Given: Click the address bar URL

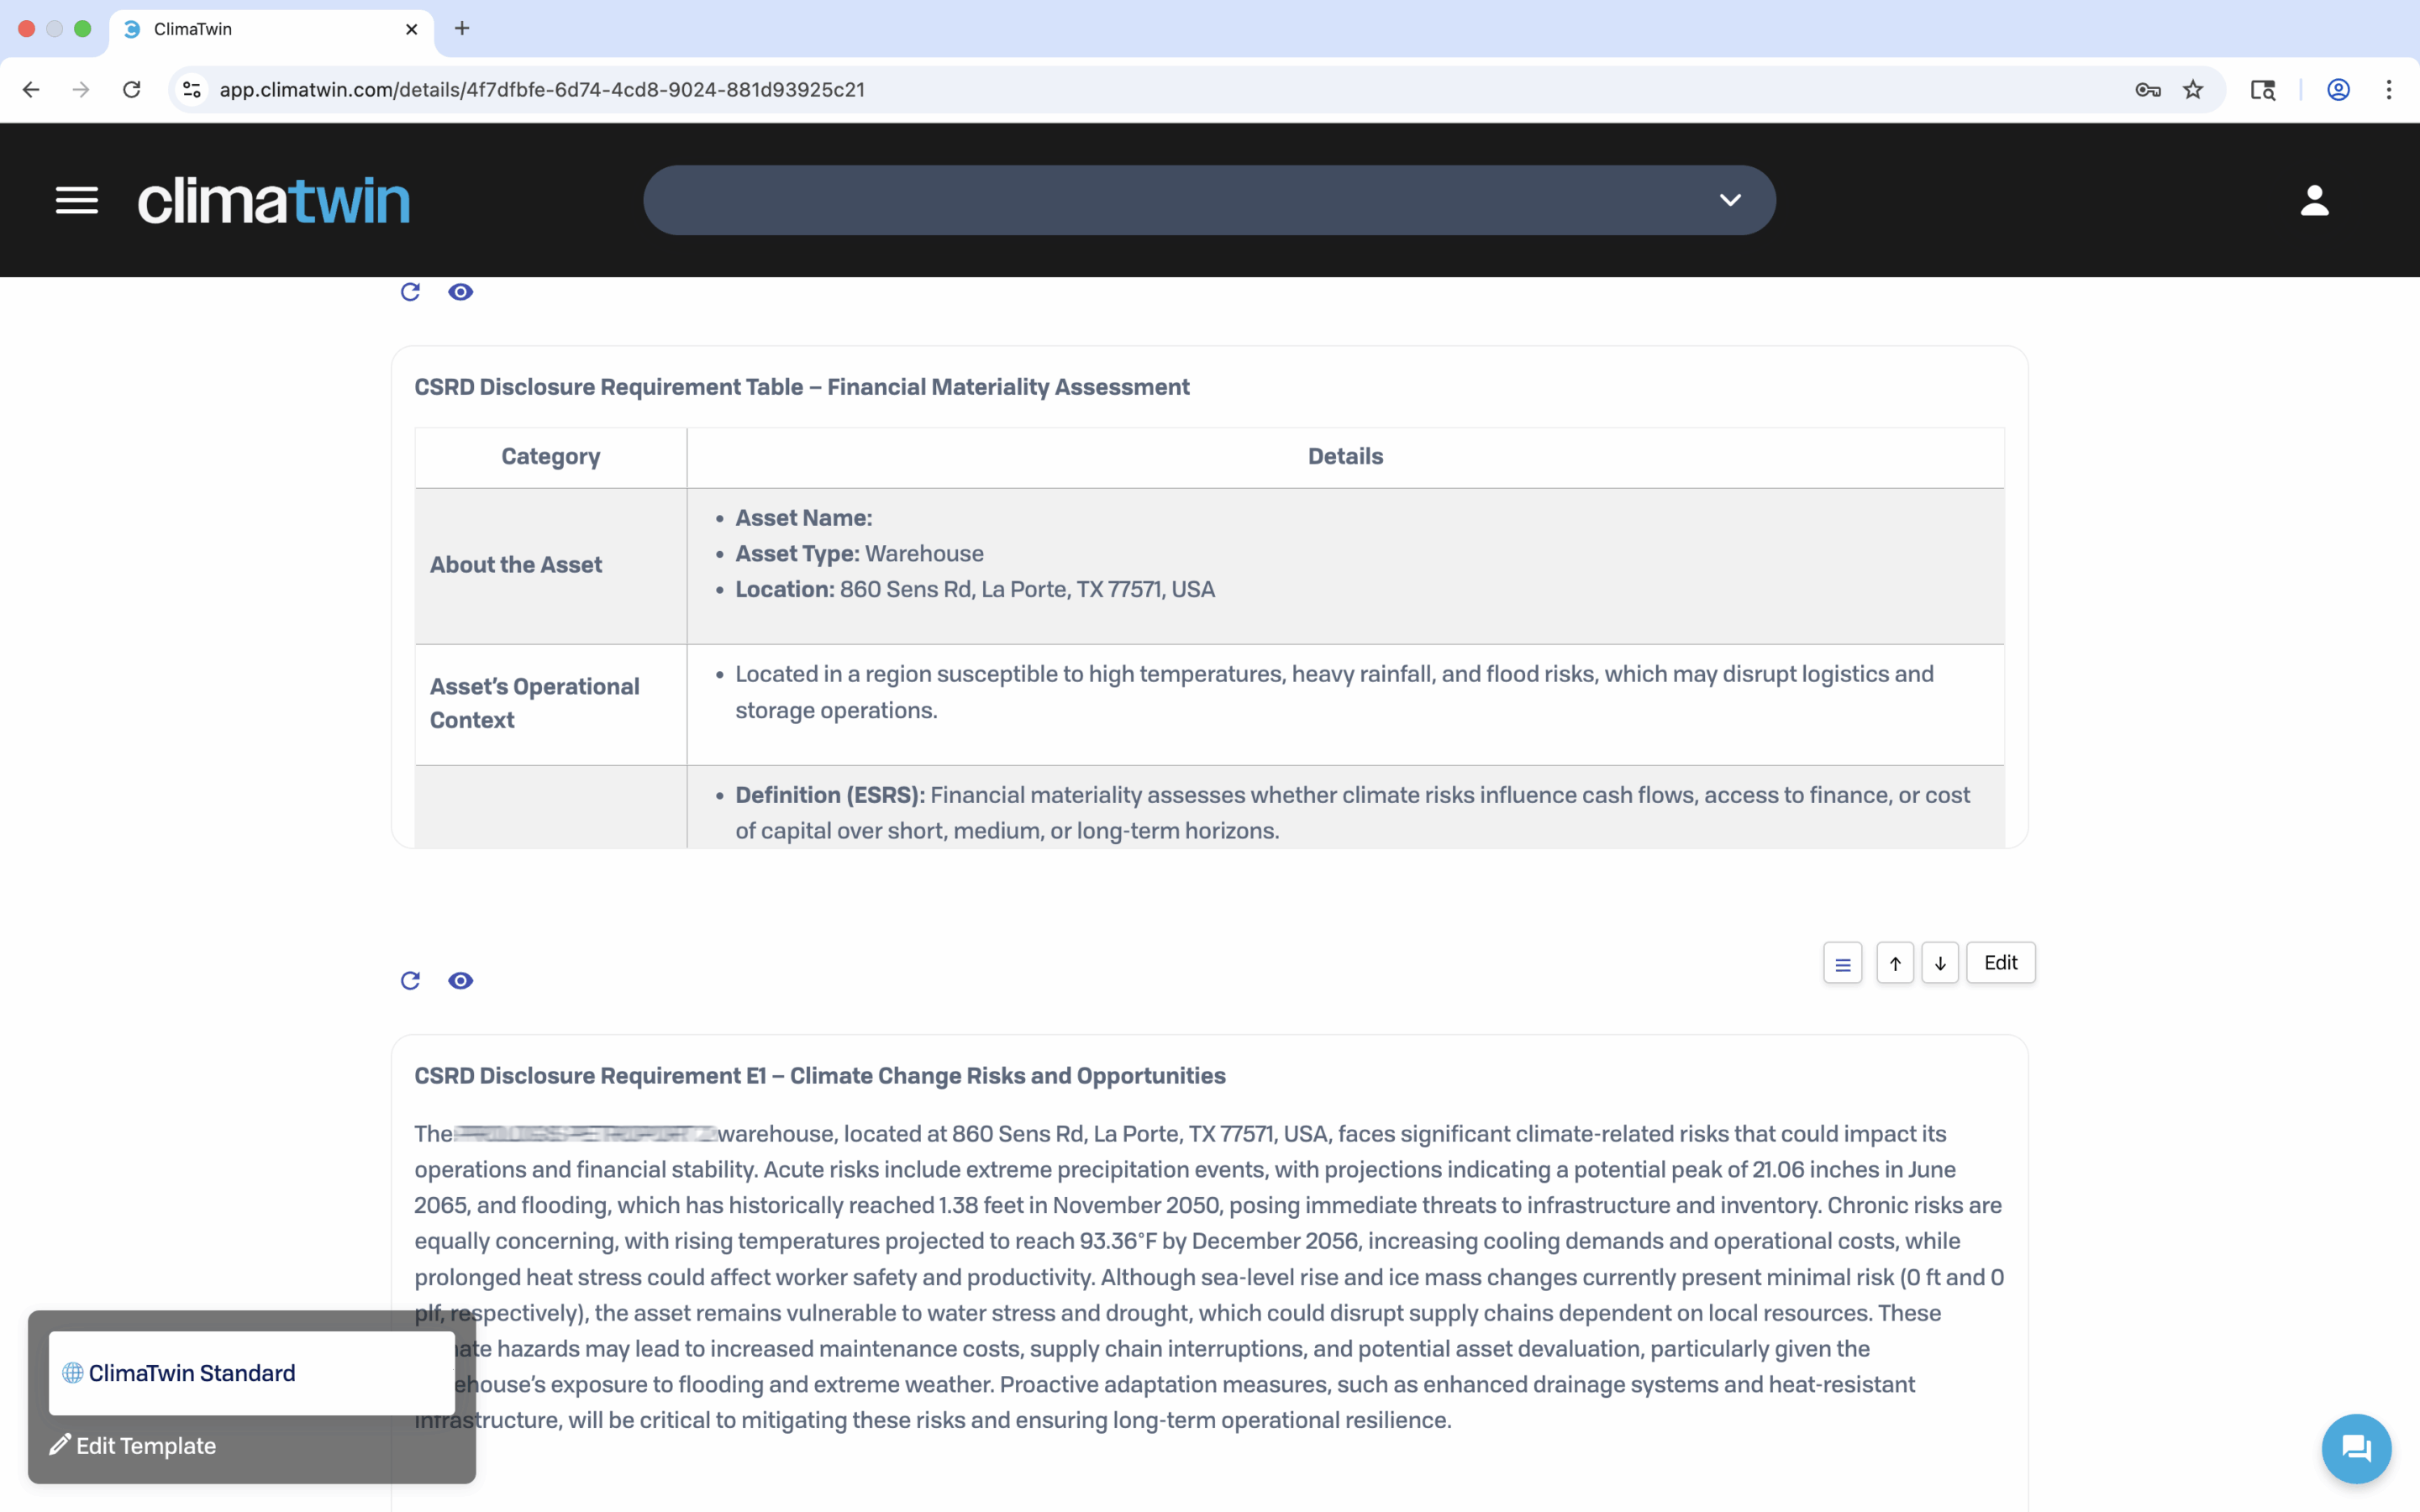Looking at the screenshot, I should point(542,90).
